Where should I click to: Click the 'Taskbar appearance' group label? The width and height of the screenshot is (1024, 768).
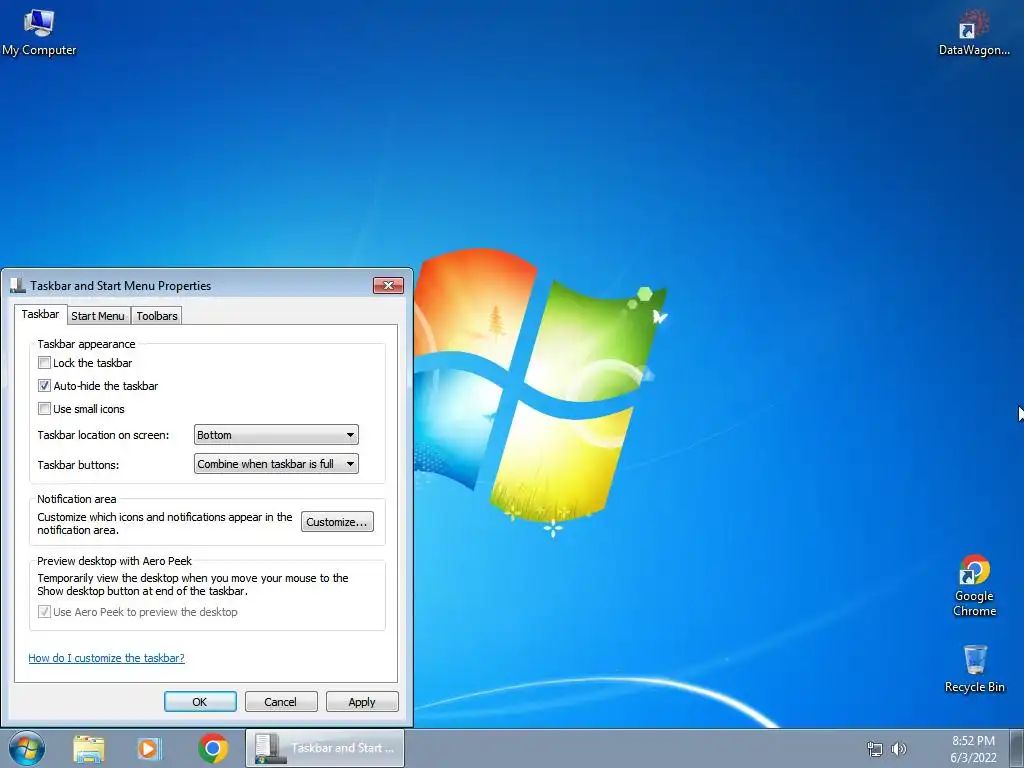[x=86, y=344]
